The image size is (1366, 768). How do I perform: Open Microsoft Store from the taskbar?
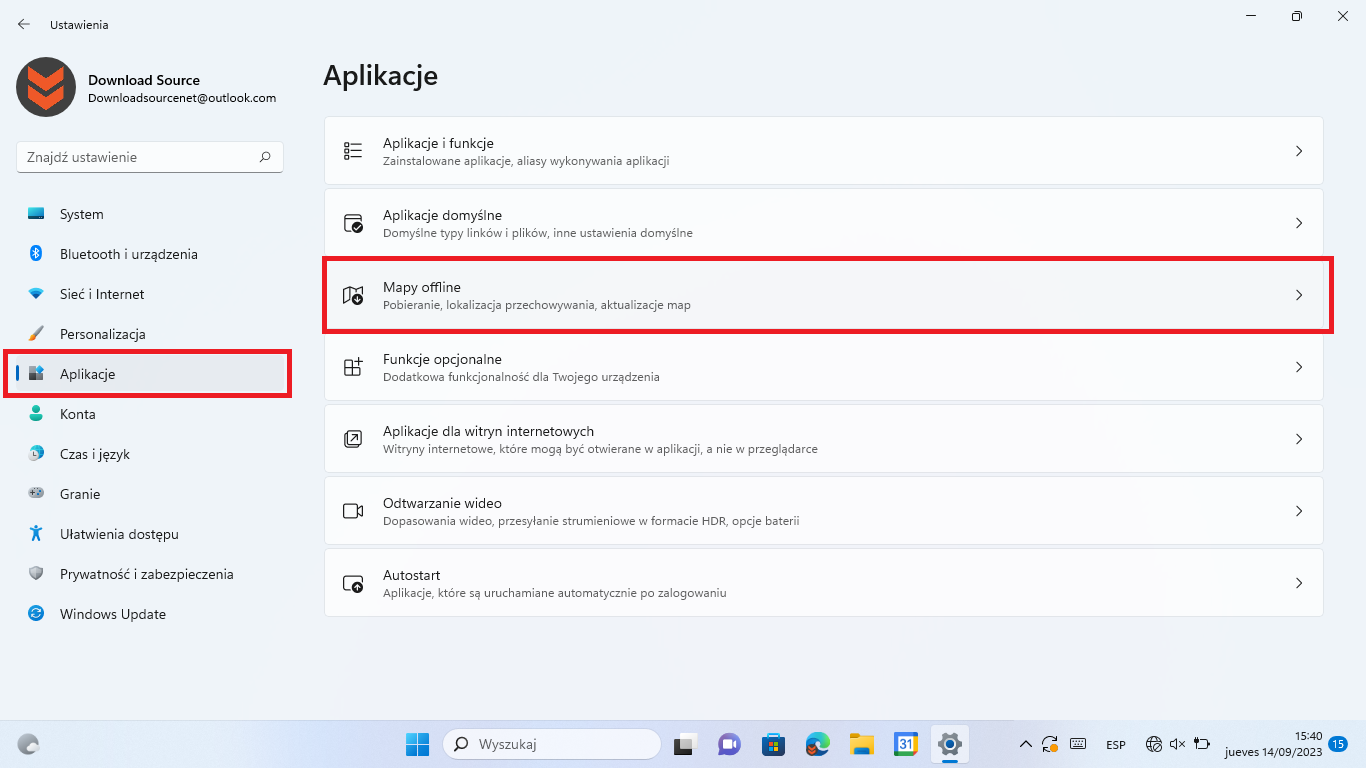773,744
